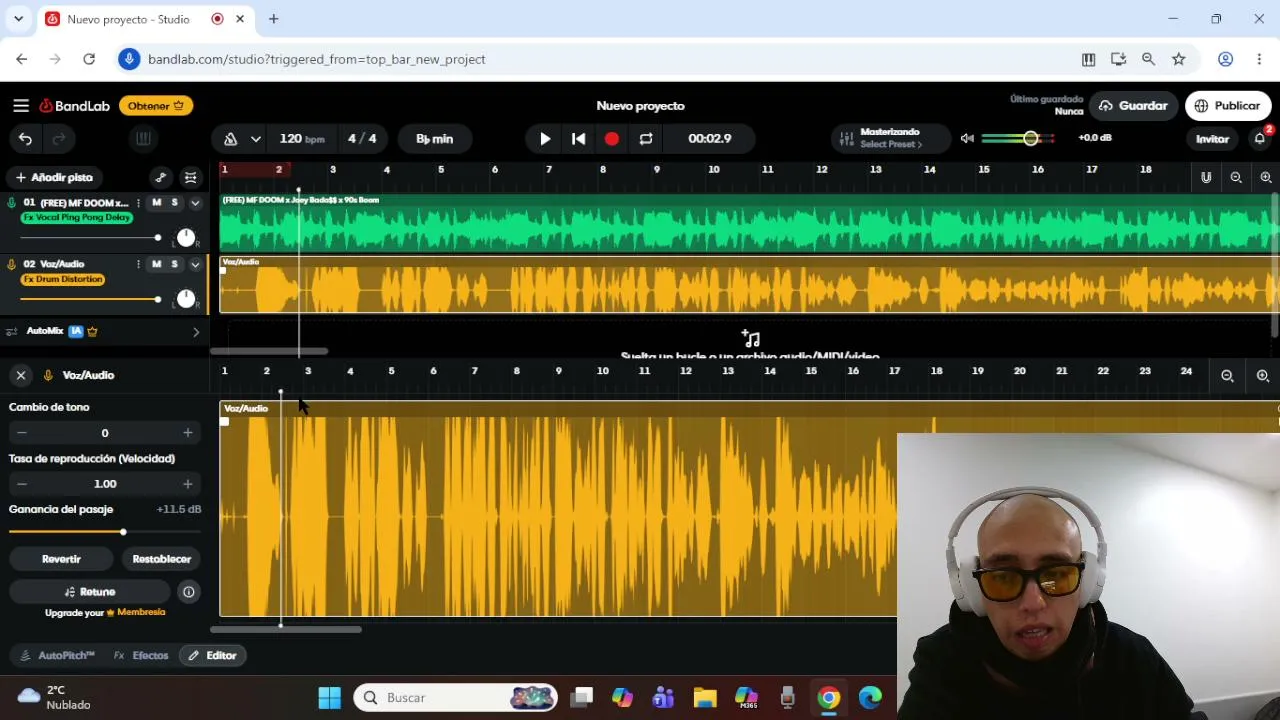This screenshot has height=720, width=1280.
Task: Adjust the master volume slider
Action: [x=1018, y=138]
